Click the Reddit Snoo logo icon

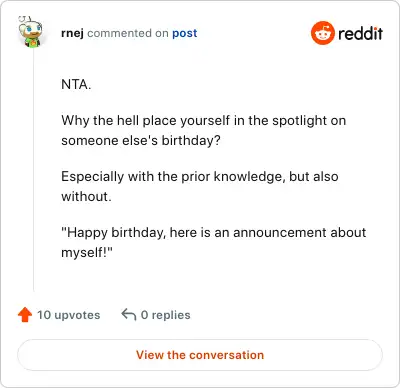tap(322, 33)
